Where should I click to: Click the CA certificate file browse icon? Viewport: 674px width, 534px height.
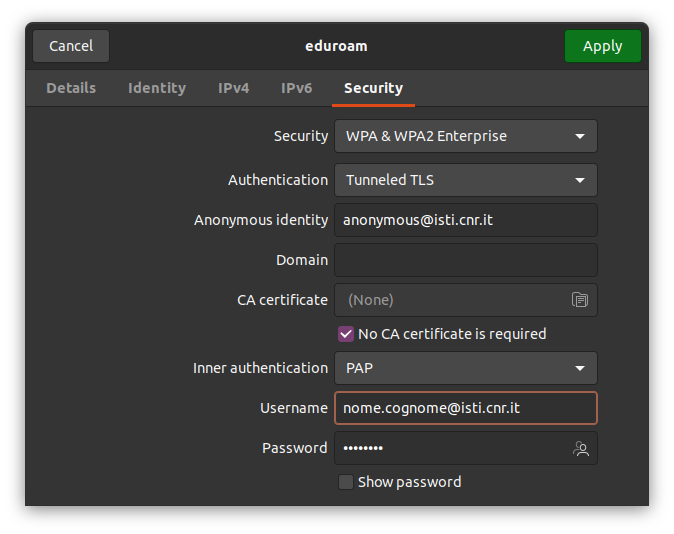tap(579, 300)
